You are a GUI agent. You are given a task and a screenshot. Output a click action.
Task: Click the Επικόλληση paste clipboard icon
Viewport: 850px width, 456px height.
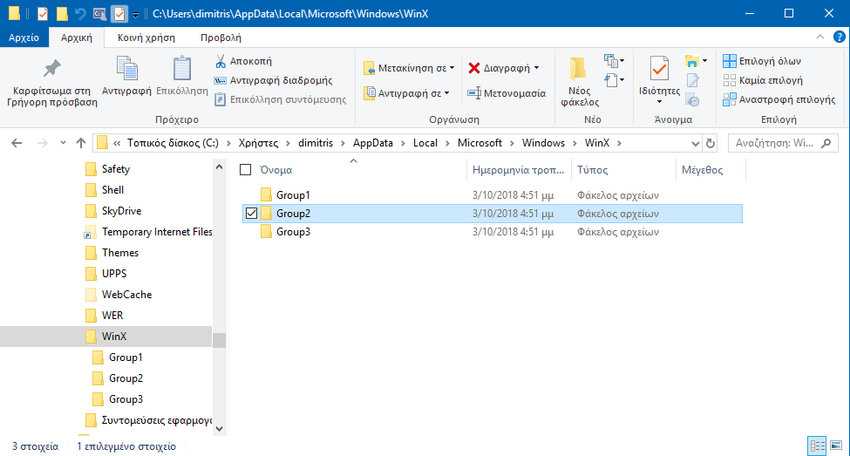tap(182, 69)
